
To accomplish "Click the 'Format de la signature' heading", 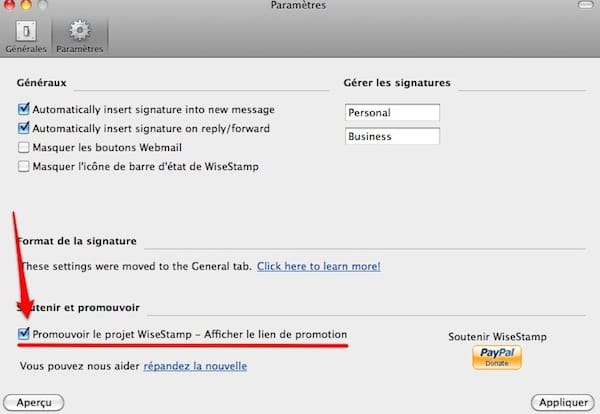I will tap(76, 242).
